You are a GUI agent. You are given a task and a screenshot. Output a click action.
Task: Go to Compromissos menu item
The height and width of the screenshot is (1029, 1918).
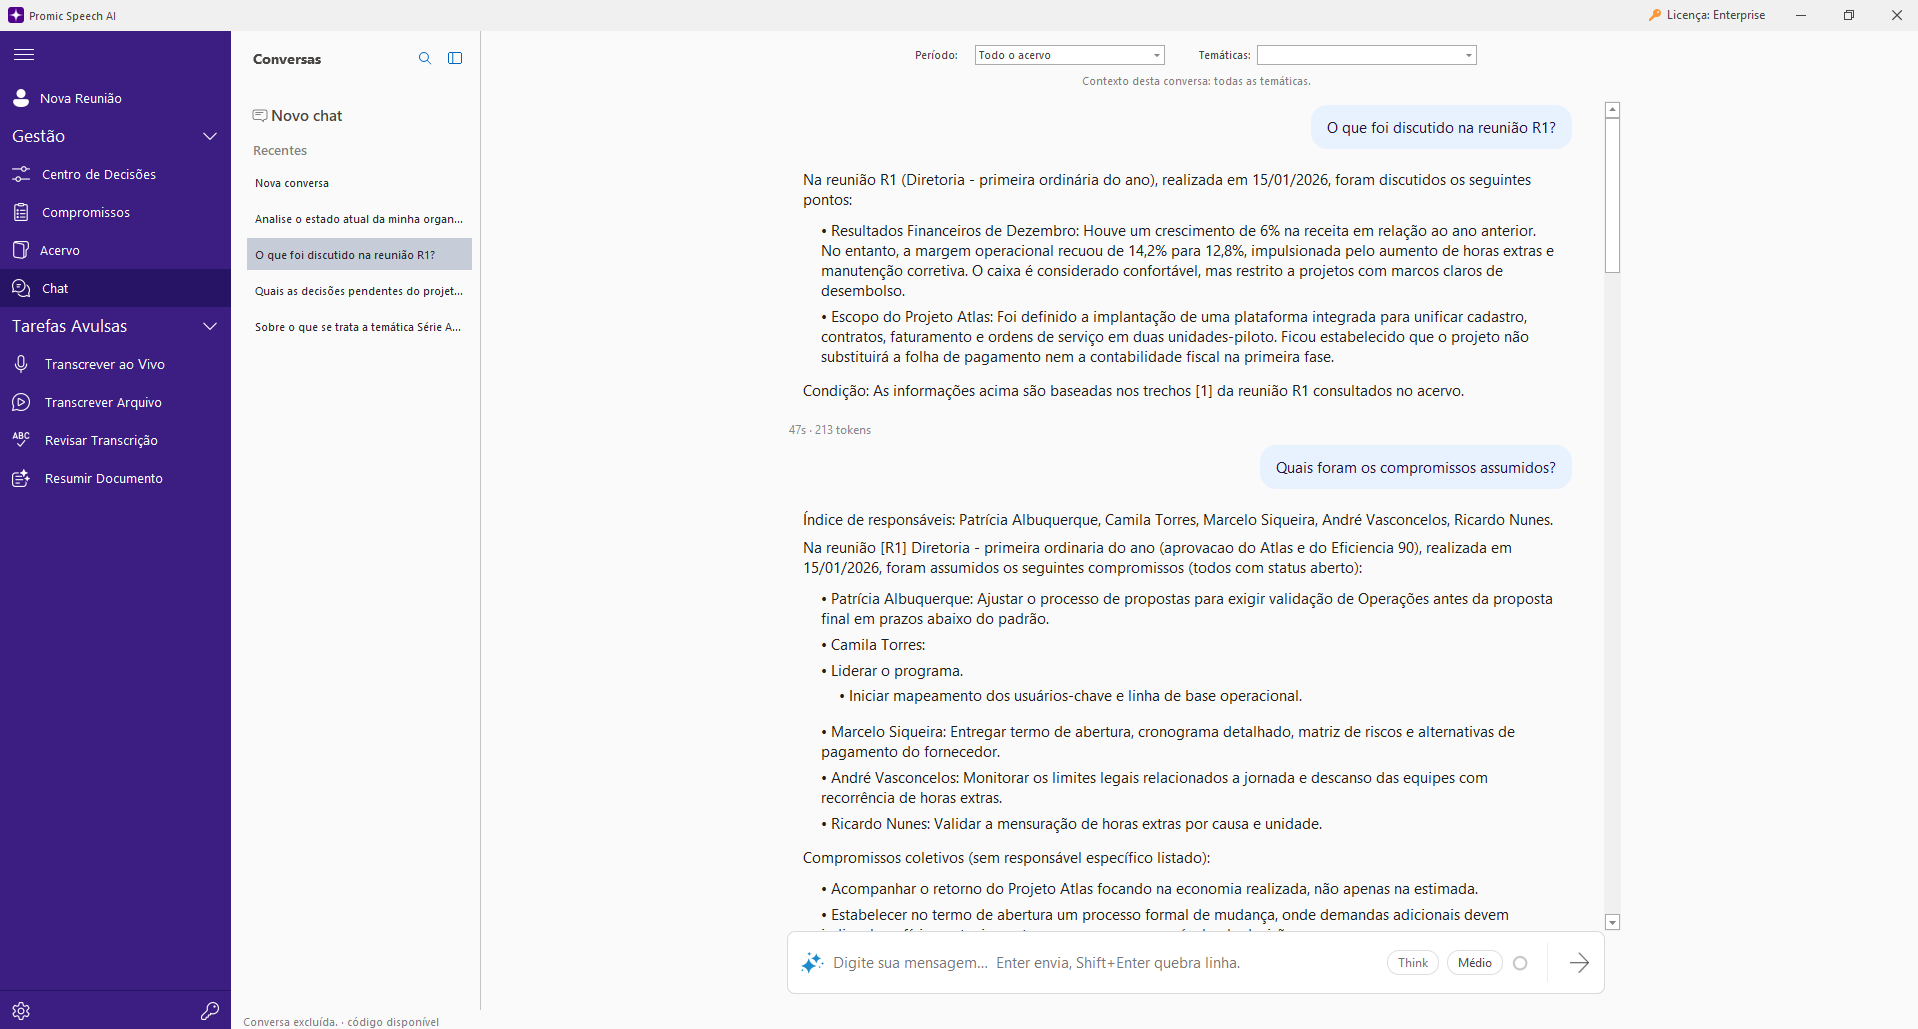(115, 212)
